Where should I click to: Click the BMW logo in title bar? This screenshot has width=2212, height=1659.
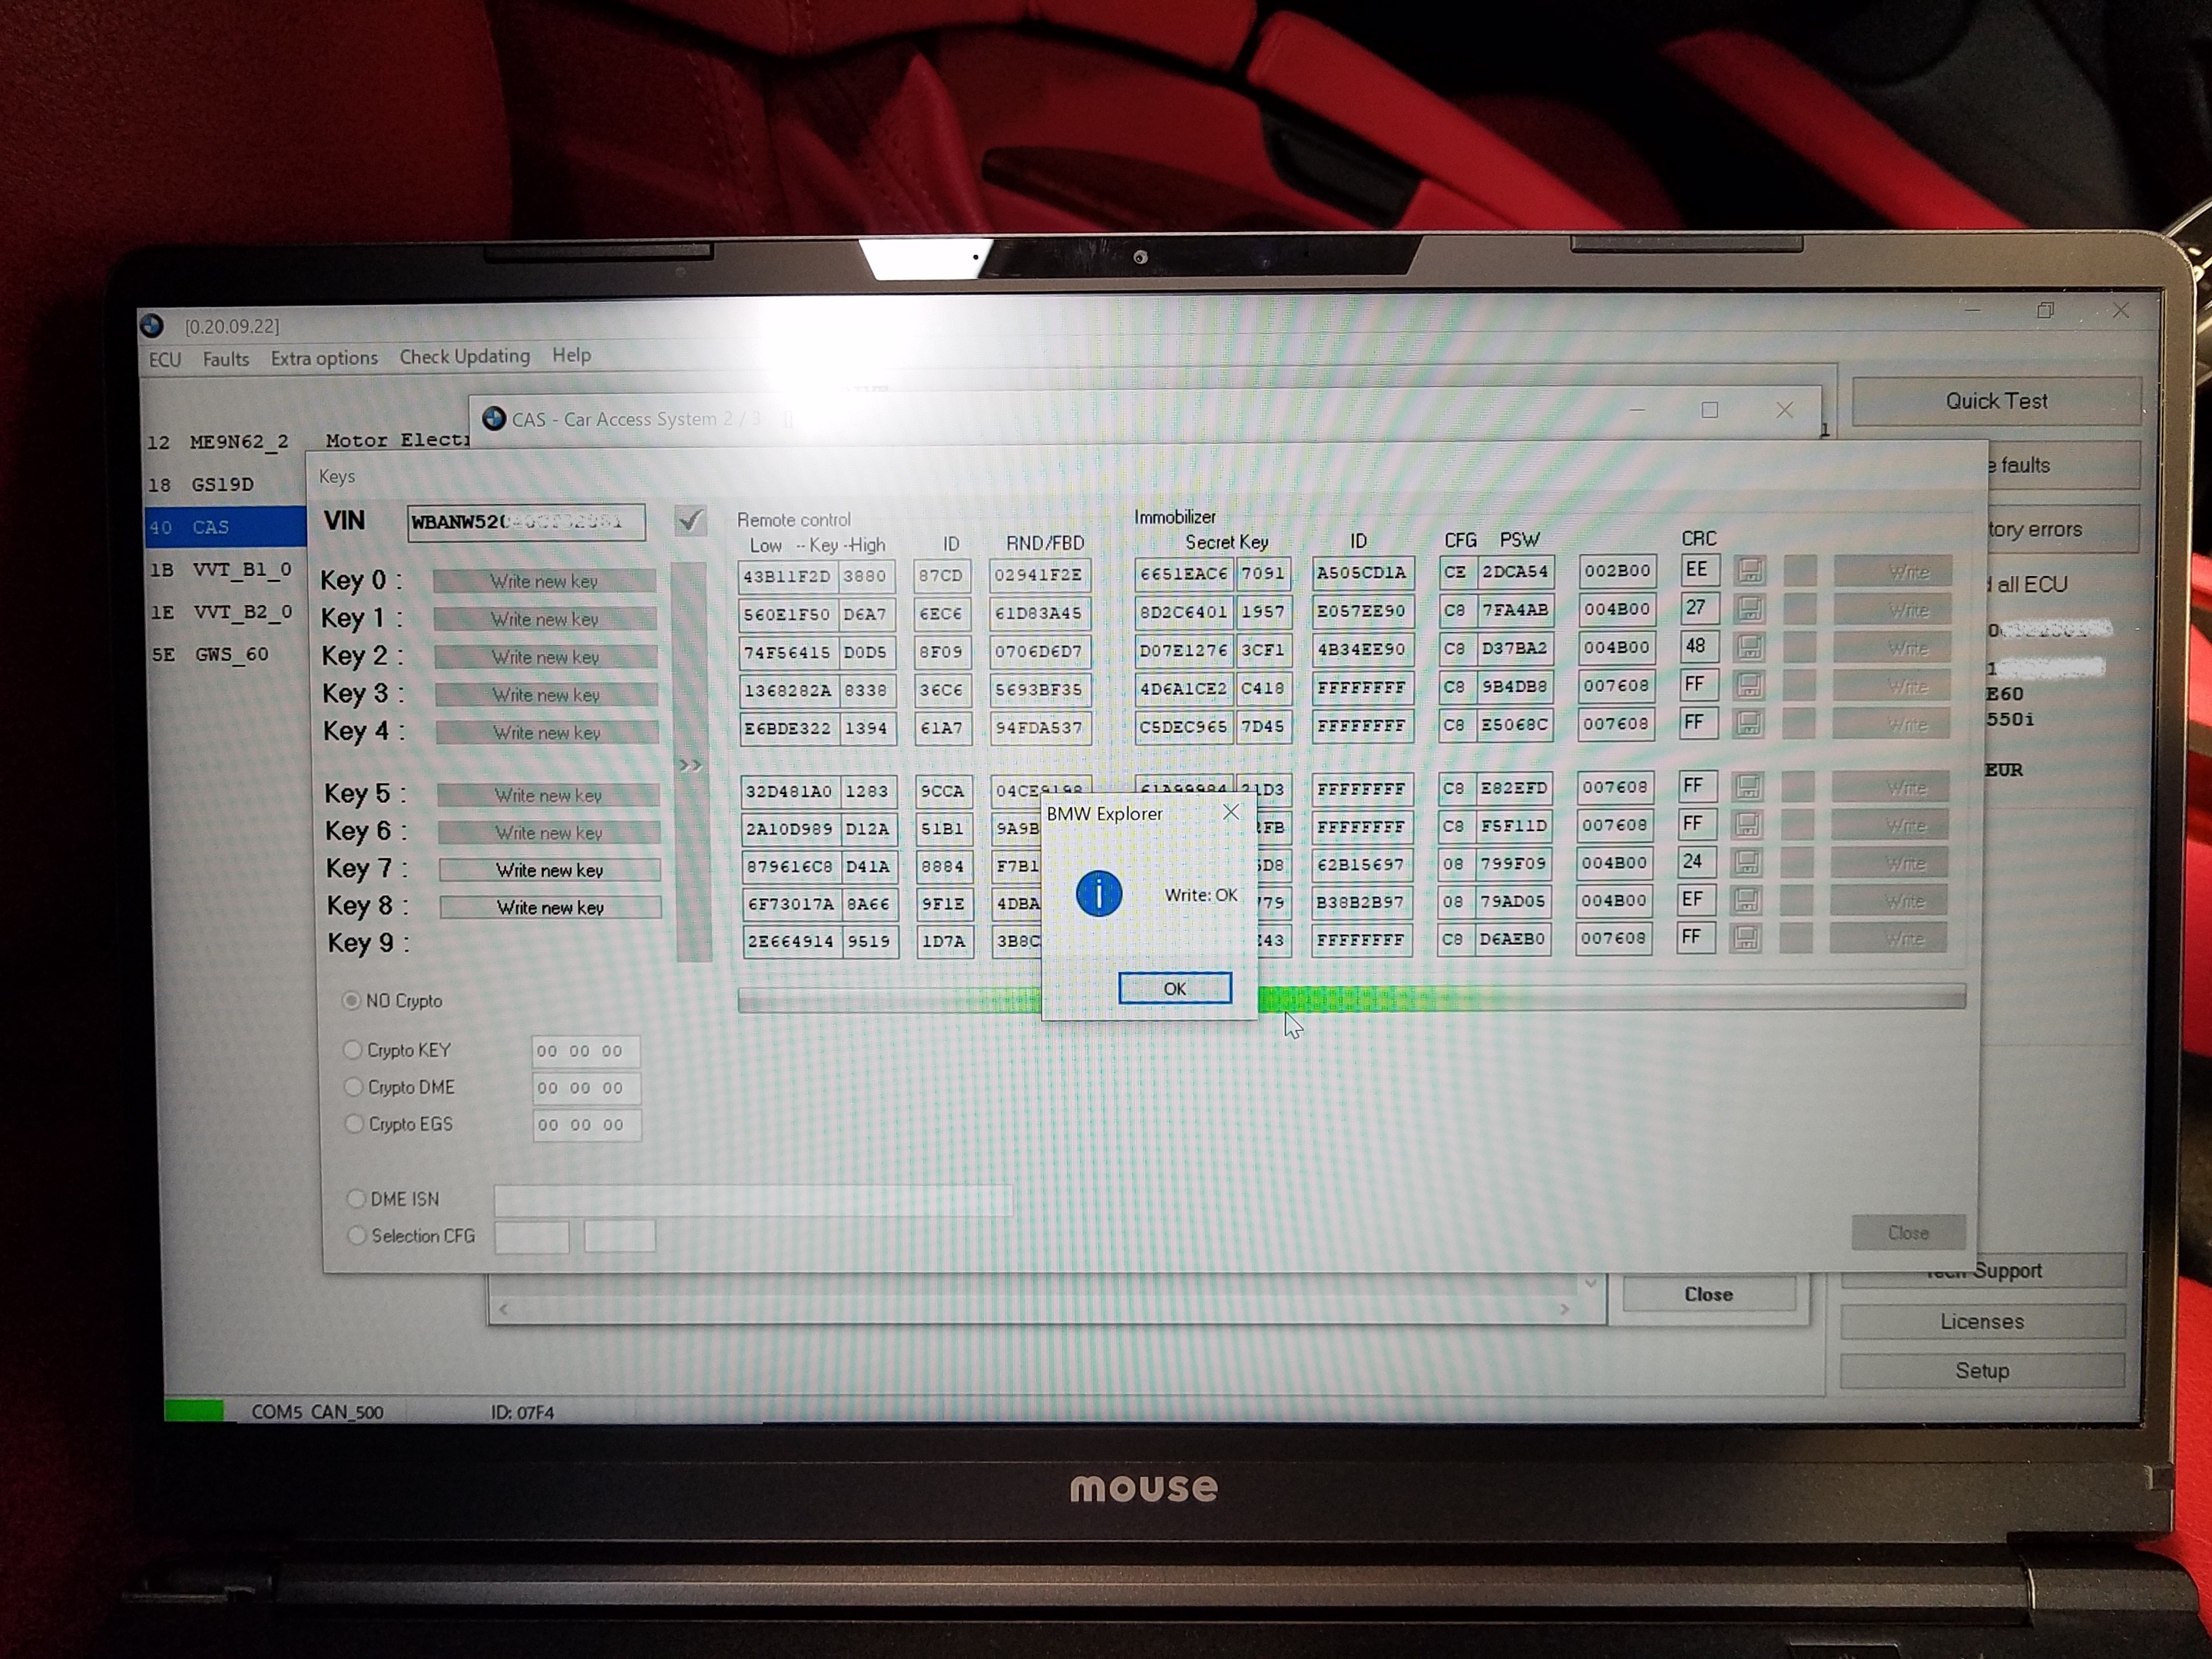[x=152, y=325]
